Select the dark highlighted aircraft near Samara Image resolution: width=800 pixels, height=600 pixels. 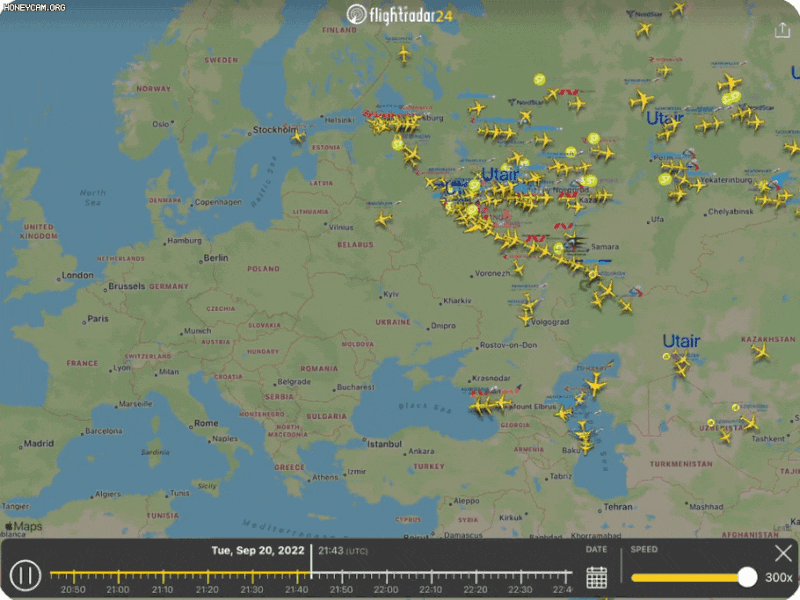click(x=574, y=243)
